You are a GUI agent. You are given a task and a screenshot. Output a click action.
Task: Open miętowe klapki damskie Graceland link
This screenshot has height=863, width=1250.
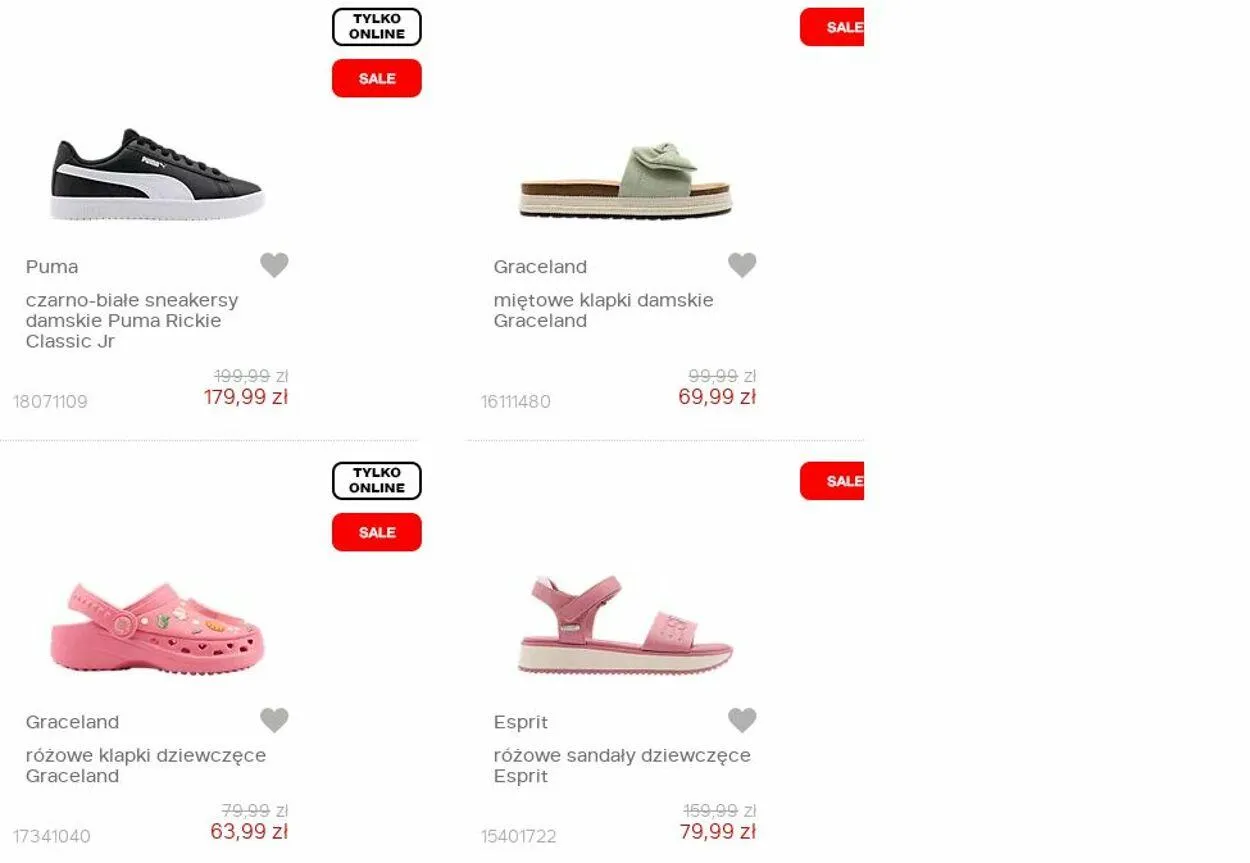(603, 310)
